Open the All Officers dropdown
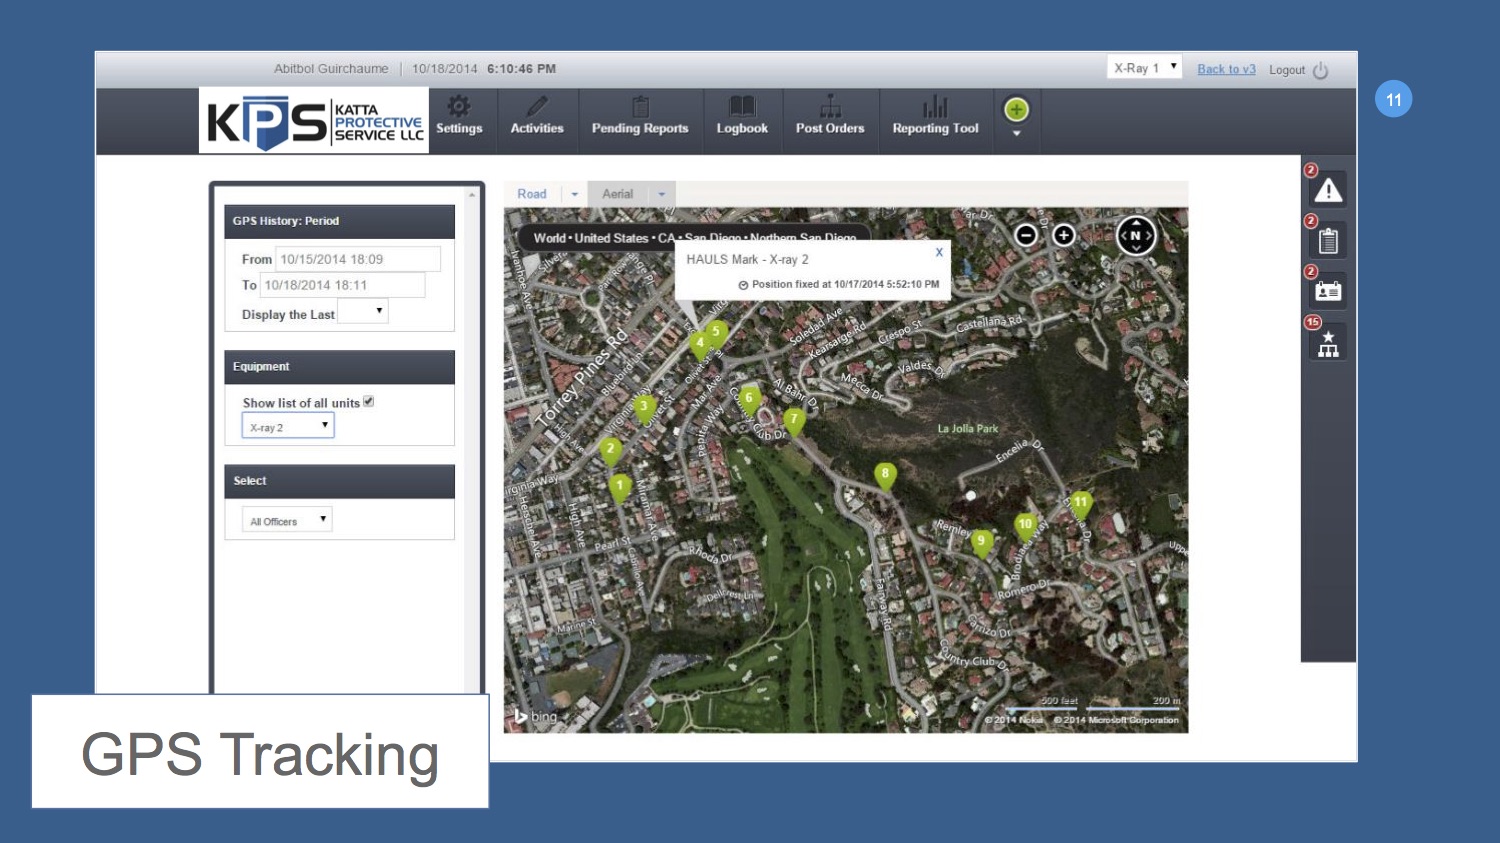 287,520
